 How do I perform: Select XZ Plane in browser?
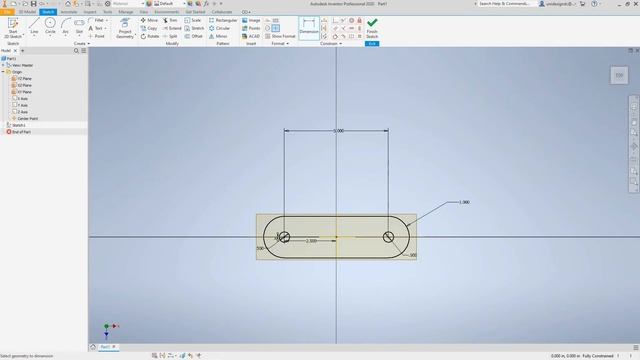pos(22,85)
